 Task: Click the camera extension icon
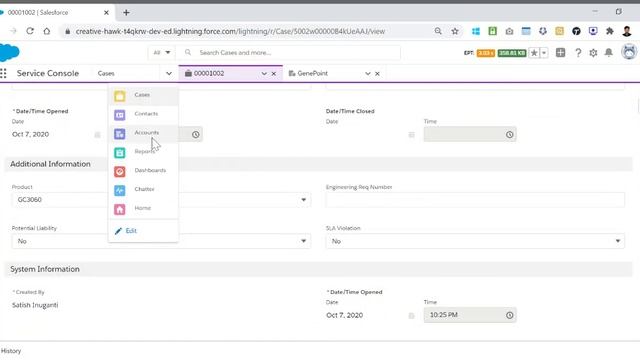point(509,31)
